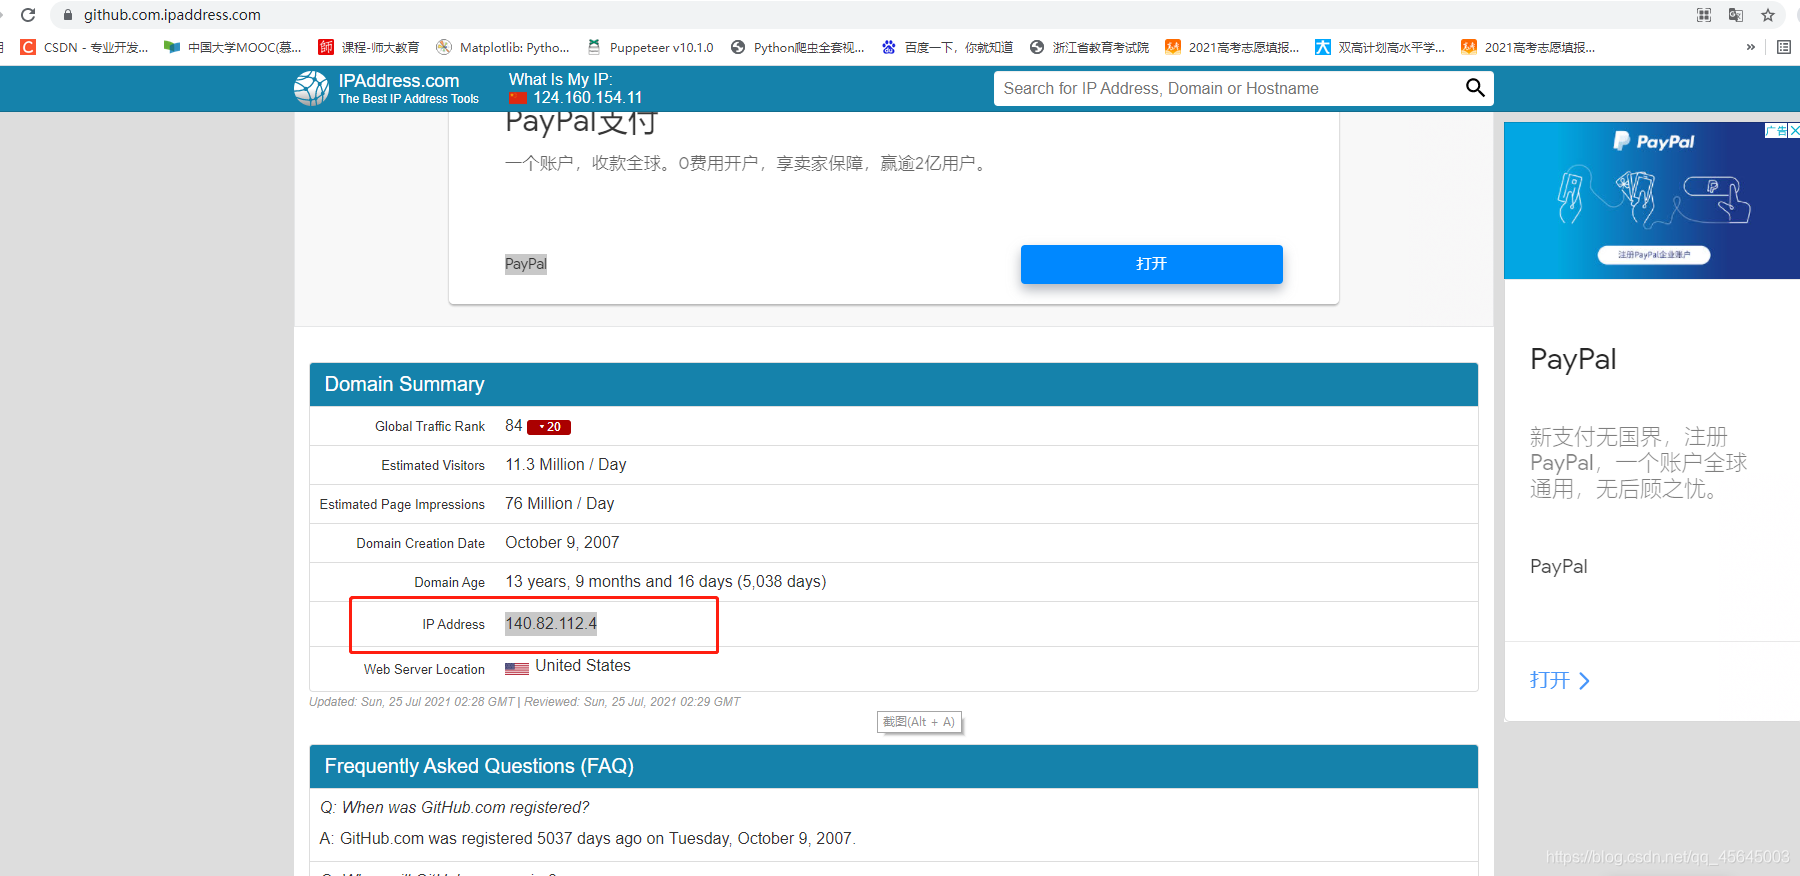Image resolution: width=1800 pixels, height=876 pixels.
Task: Open the CSDN bookmark
Action: pyautogui.click(x=84, y=47)
